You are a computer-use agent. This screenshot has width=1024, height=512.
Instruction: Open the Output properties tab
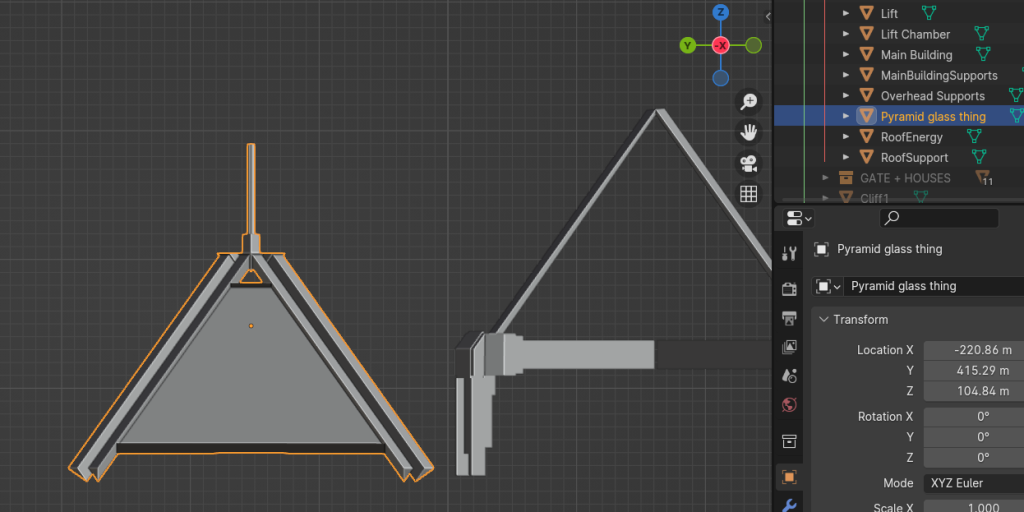pyautogui.click(x=789, y=318)
